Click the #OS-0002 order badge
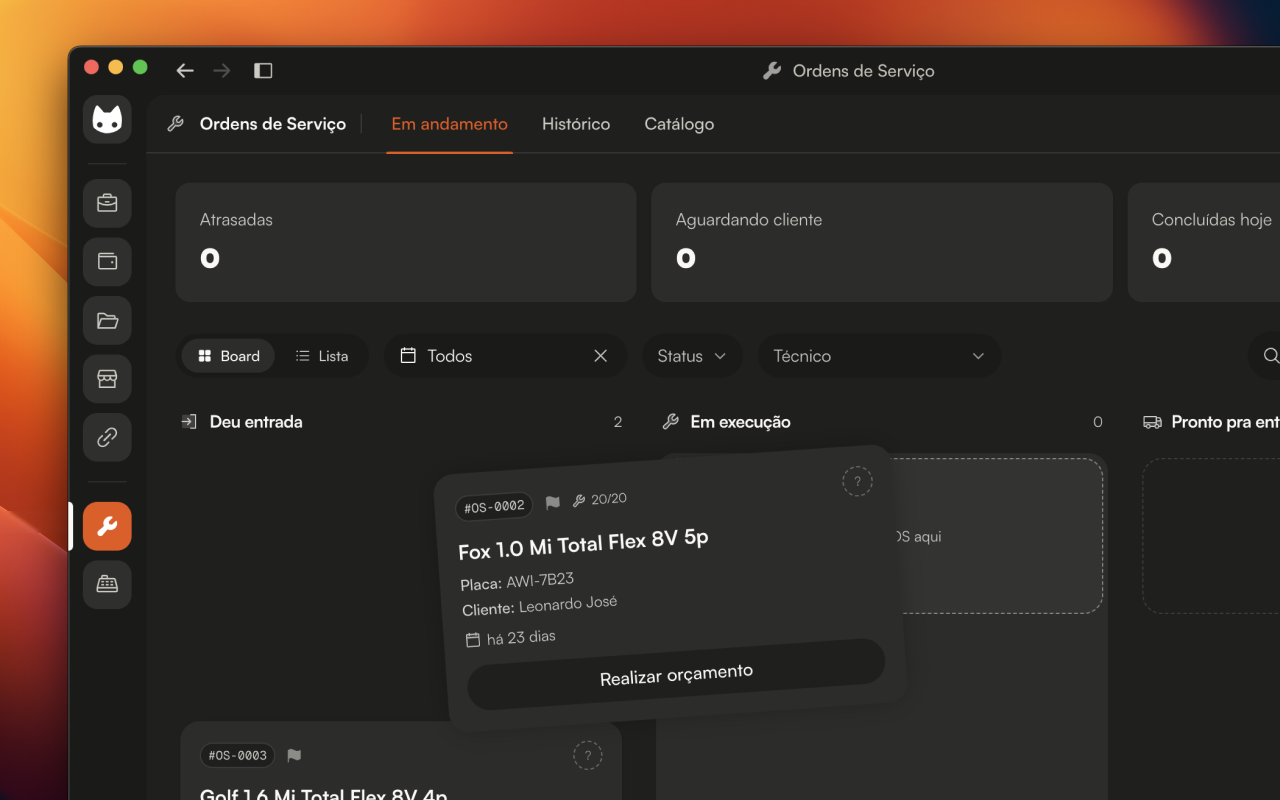1280x800 pixels. pos(494,507)
